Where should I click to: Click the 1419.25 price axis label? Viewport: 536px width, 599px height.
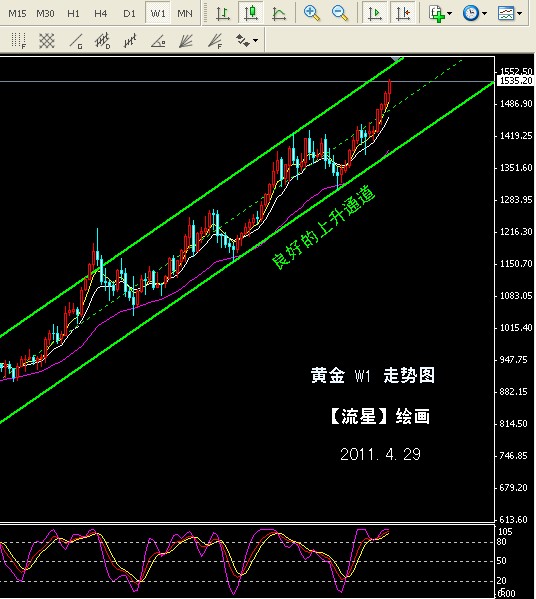pos(516,136)
